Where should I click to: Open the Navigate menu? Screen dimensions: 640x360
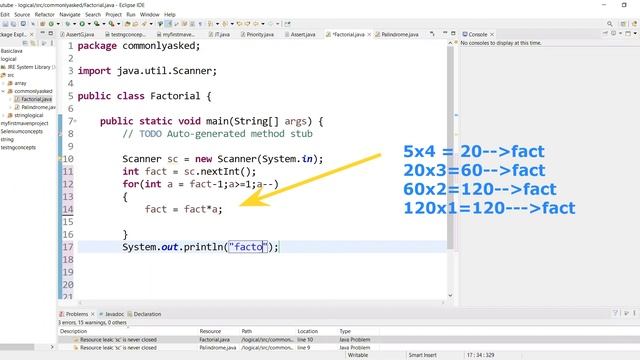[x=70, y=15]
